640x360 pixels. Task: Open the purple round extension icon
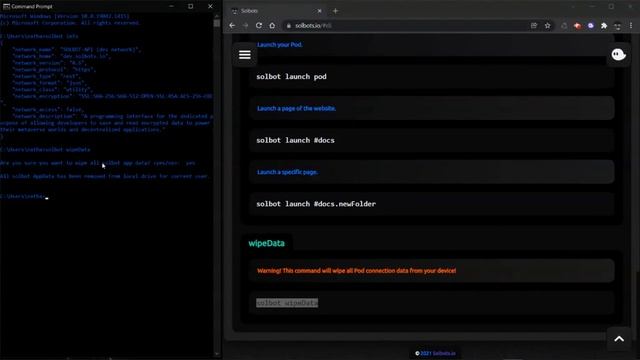point(591,26)
